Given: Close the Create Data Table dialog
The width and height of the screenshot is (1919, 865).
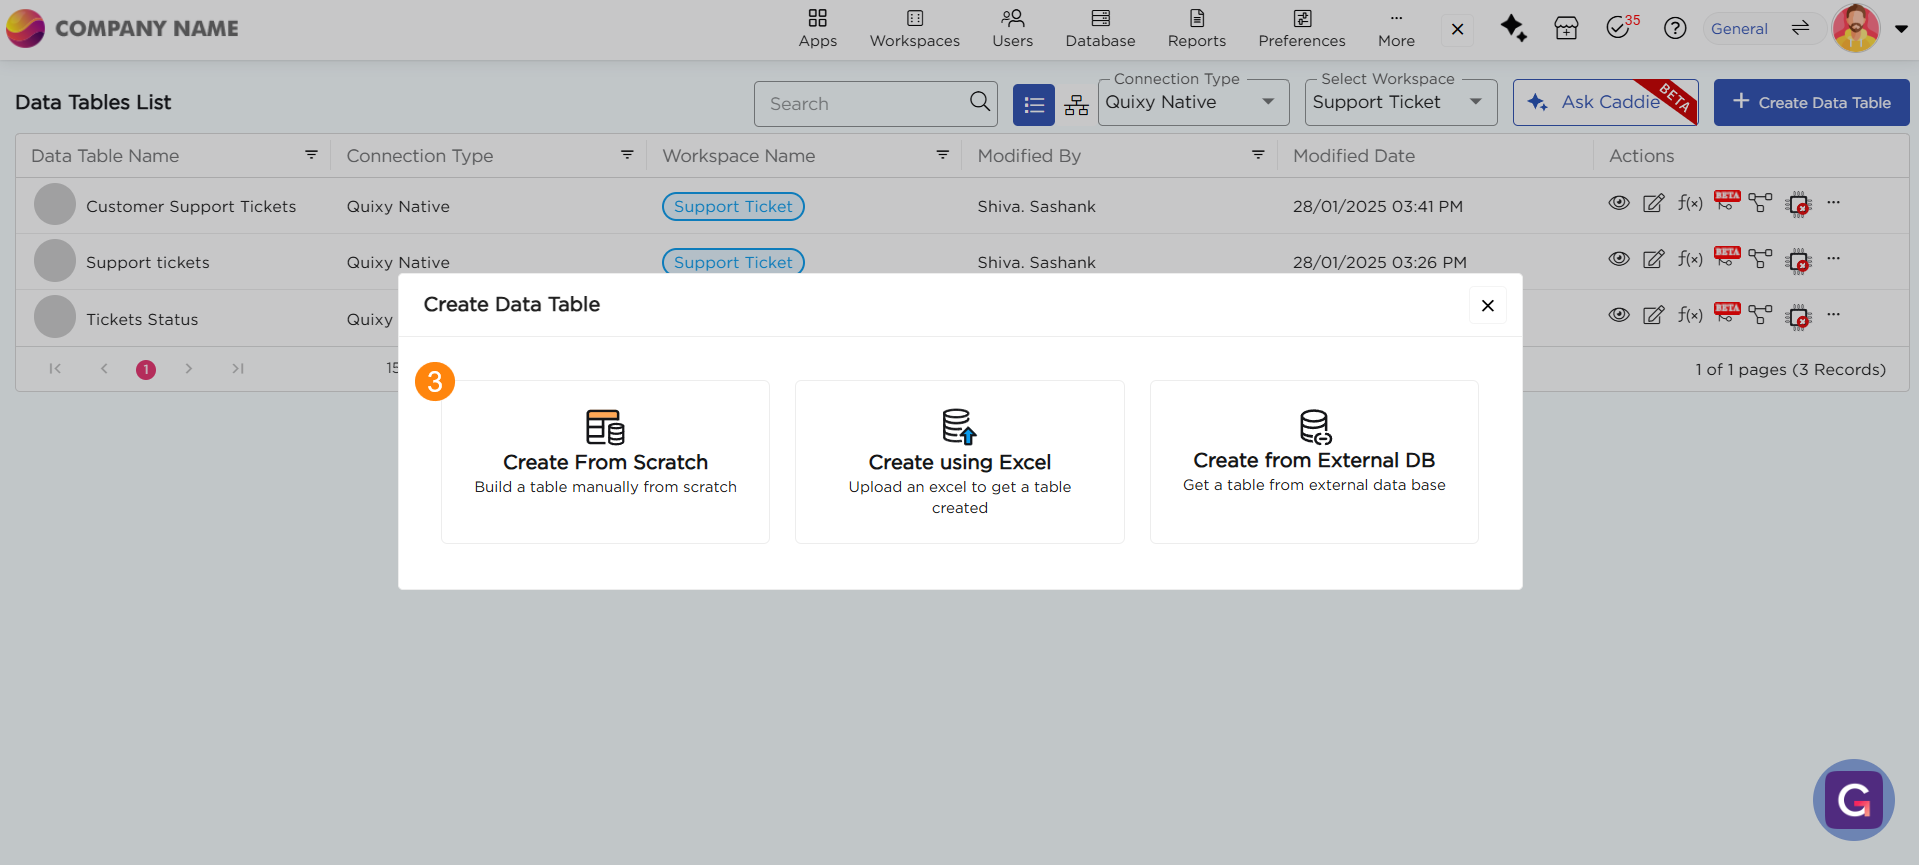Looking at the screenshot, I should (x=1487, y=305).
